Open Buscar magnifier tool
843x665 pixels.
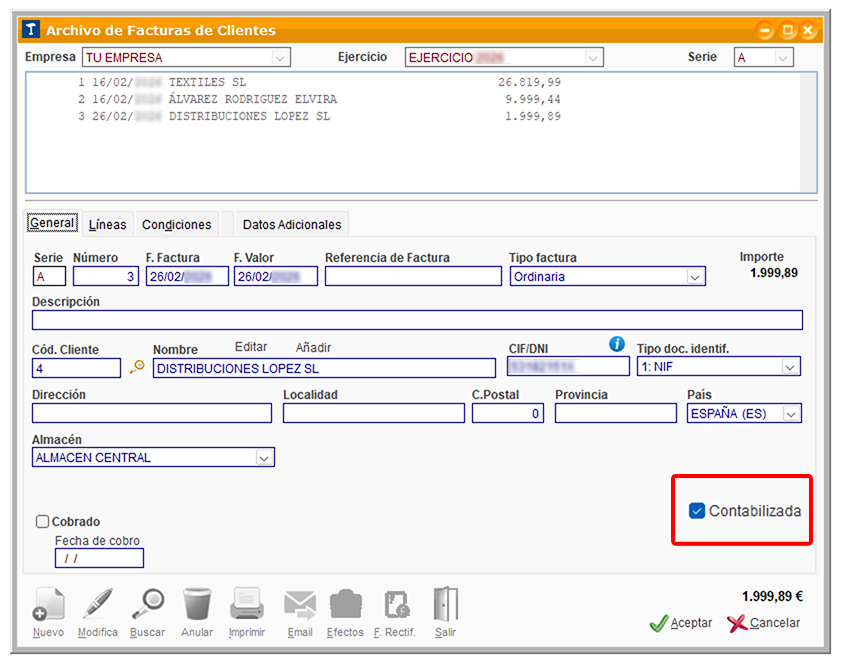coord(148,606)
